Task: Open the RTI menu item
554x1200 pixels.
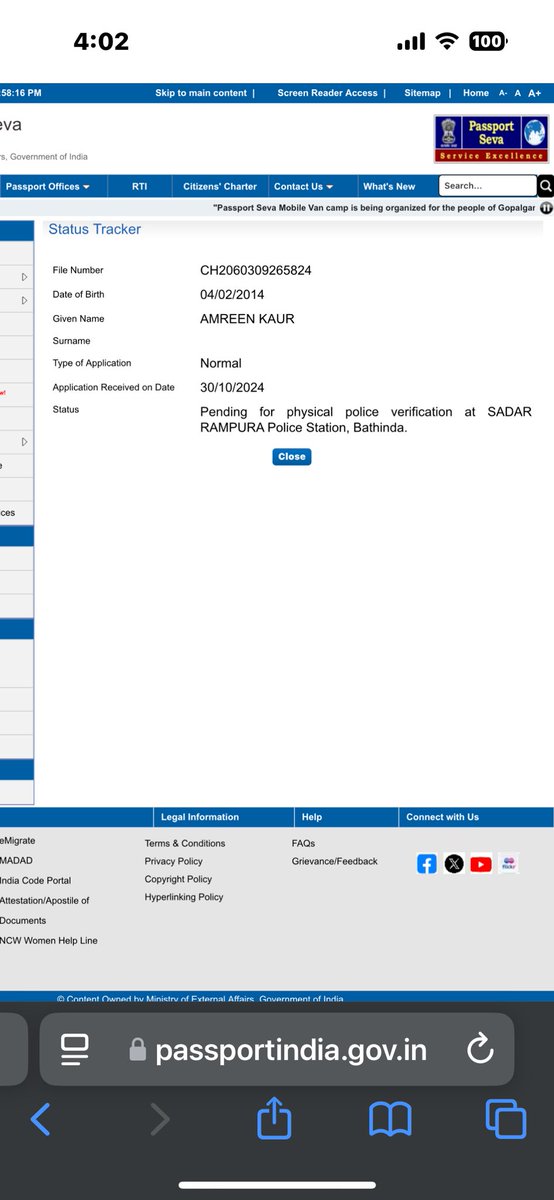Action: pos(139,186)
